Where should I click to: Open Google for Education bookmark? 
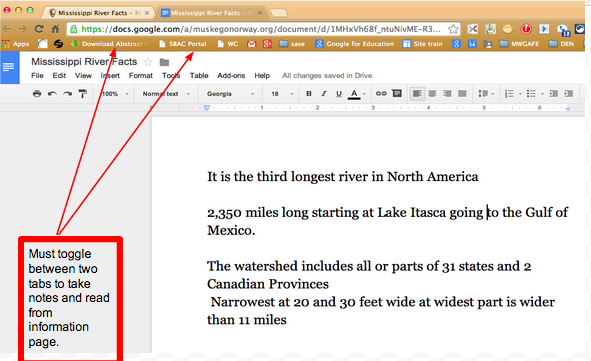[355, 44]
